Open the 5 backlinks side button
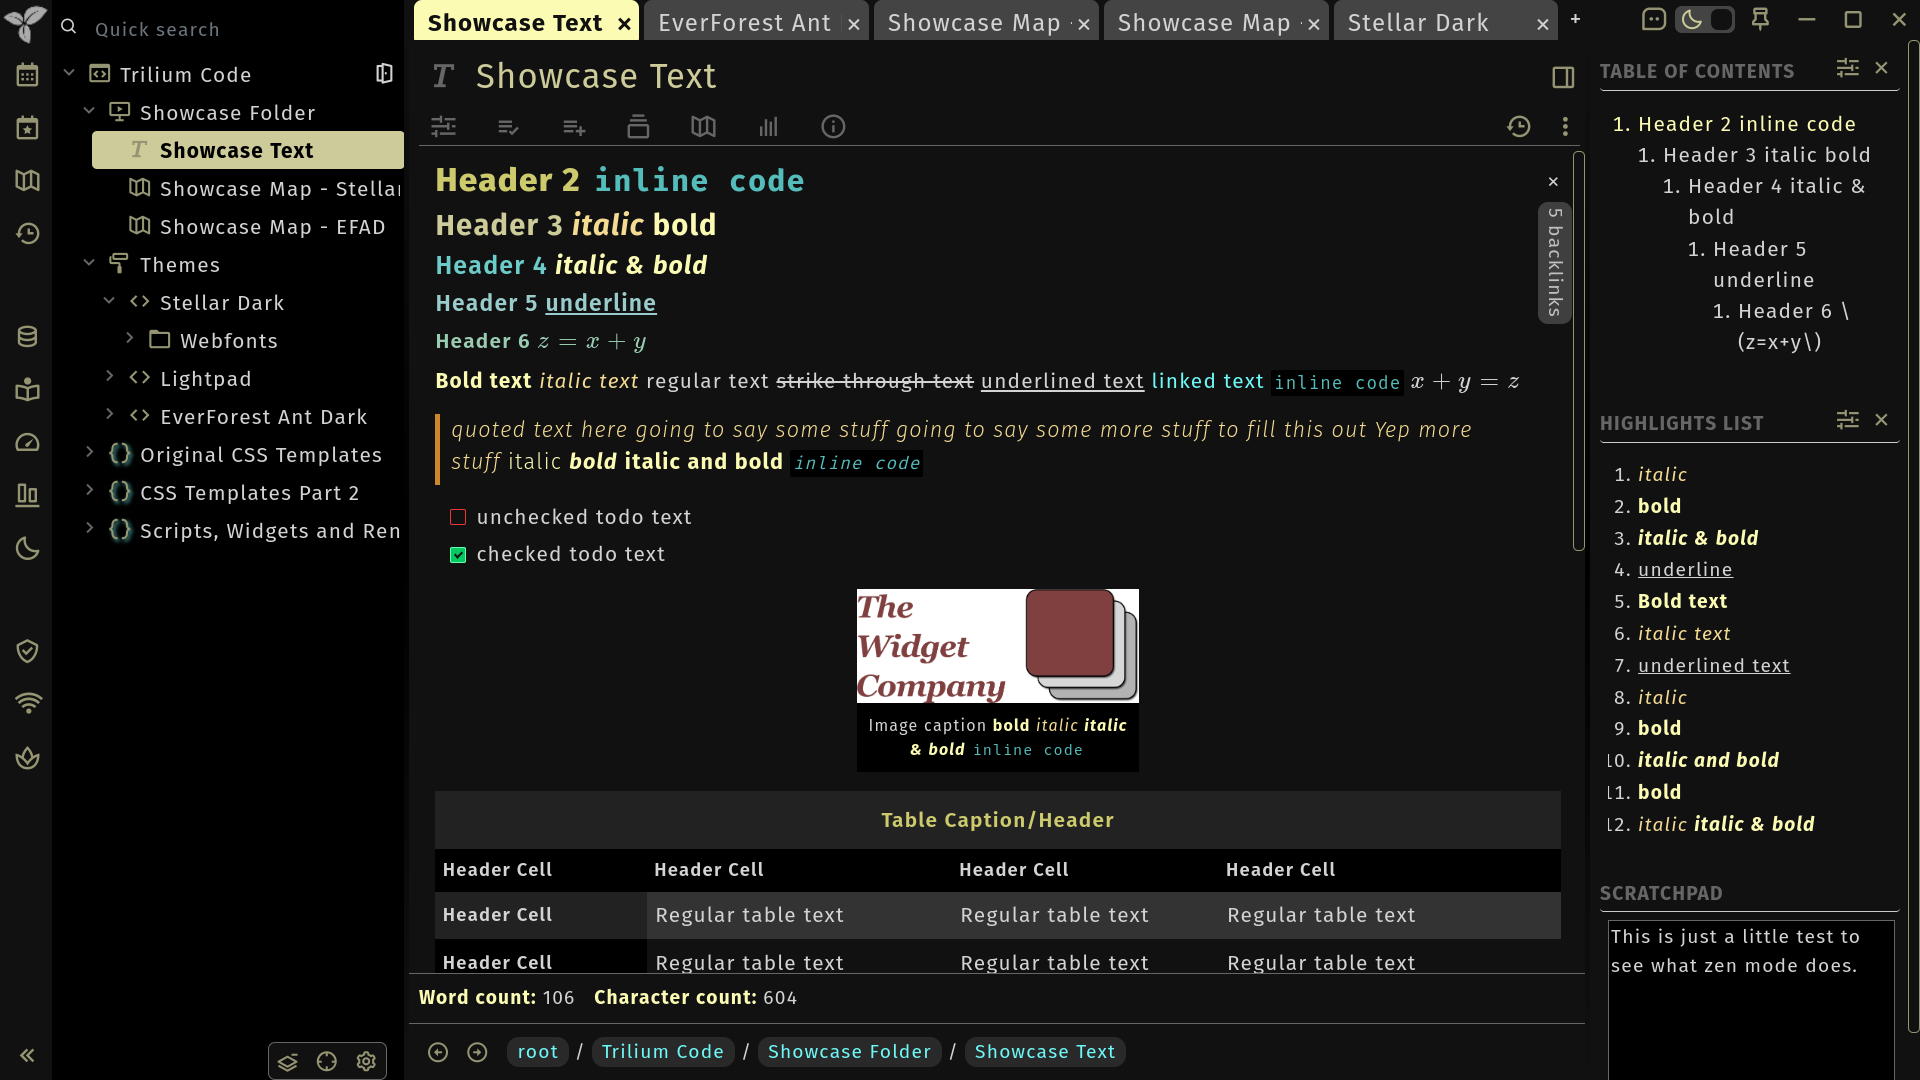 click(1554, 263)
